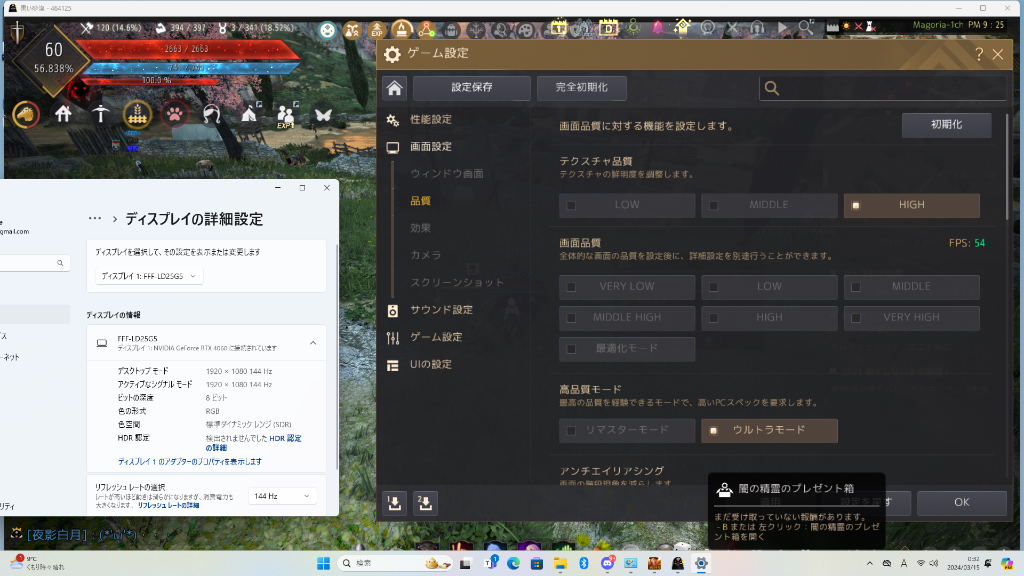
Task: Select 効果 submenu
Action: pos(421,228)
